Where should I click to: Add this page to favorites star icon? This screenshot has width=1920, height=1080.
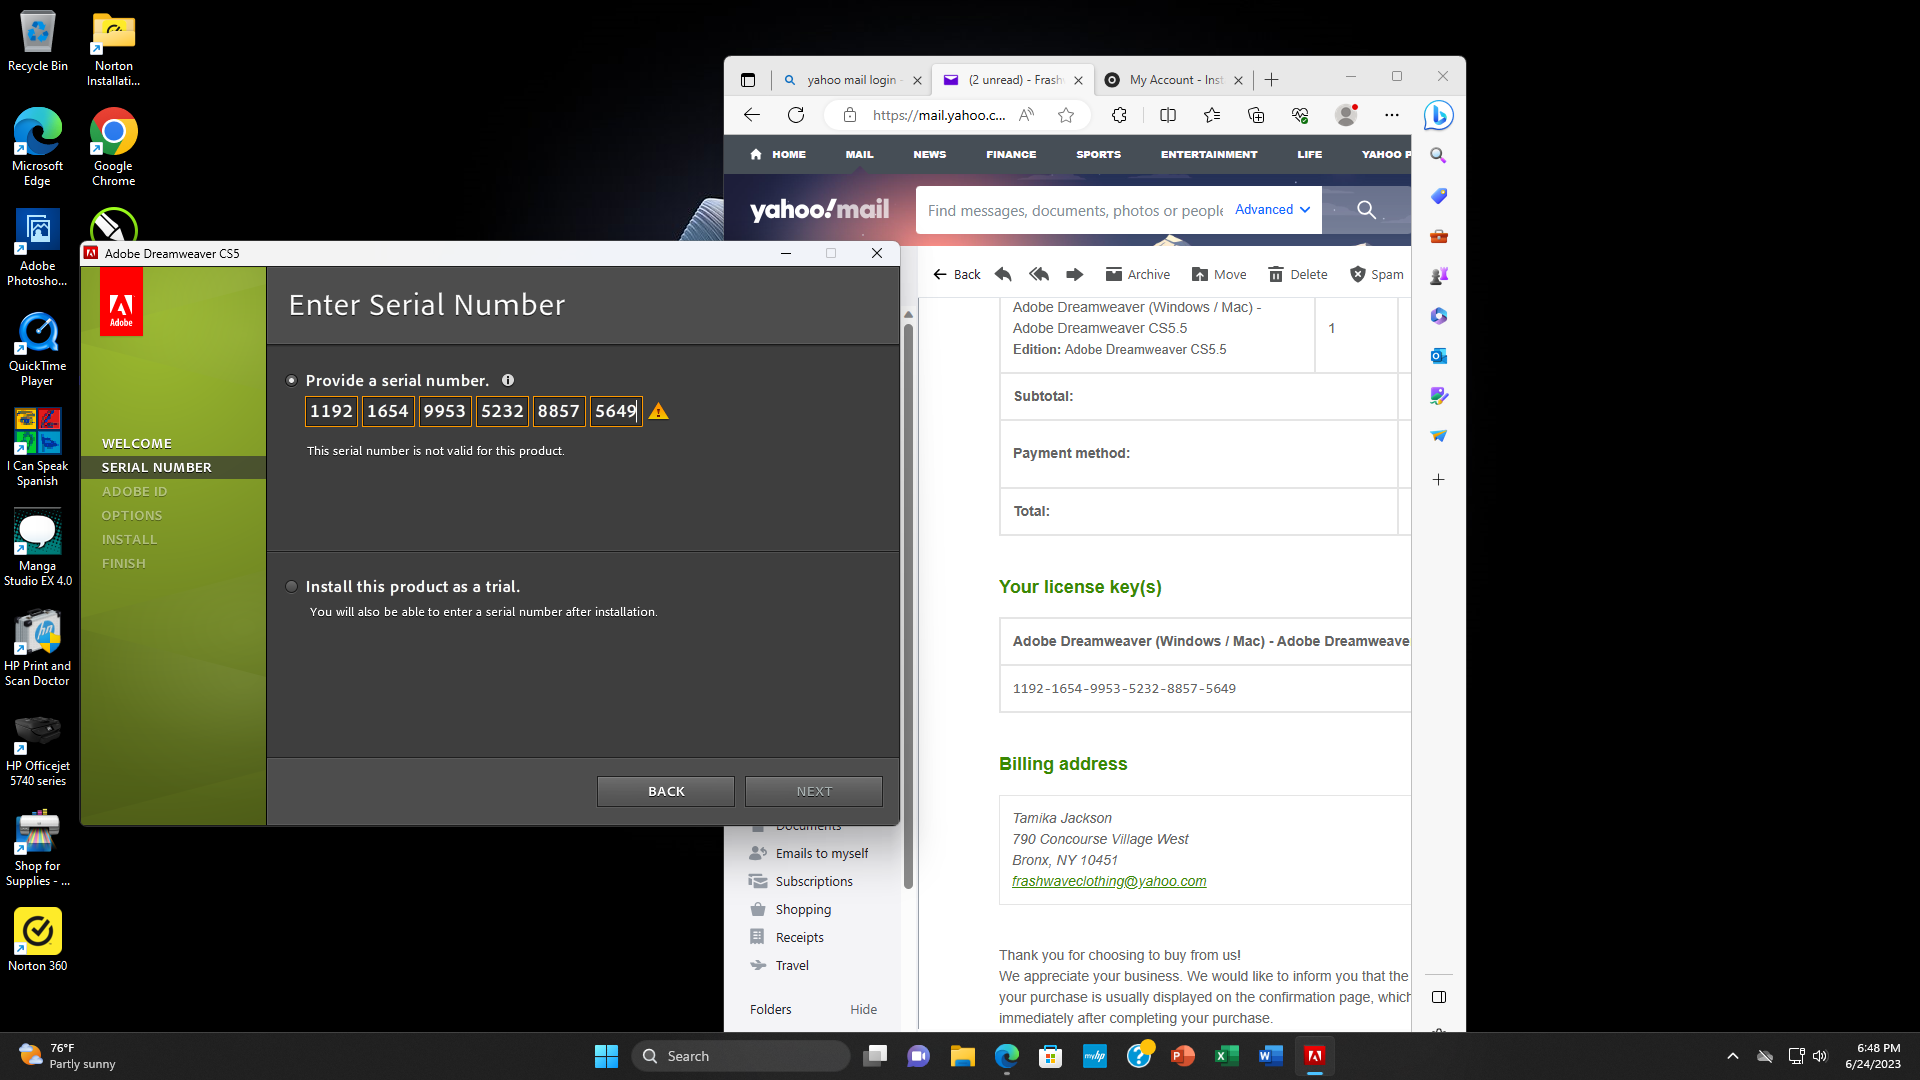point(1066,115)
